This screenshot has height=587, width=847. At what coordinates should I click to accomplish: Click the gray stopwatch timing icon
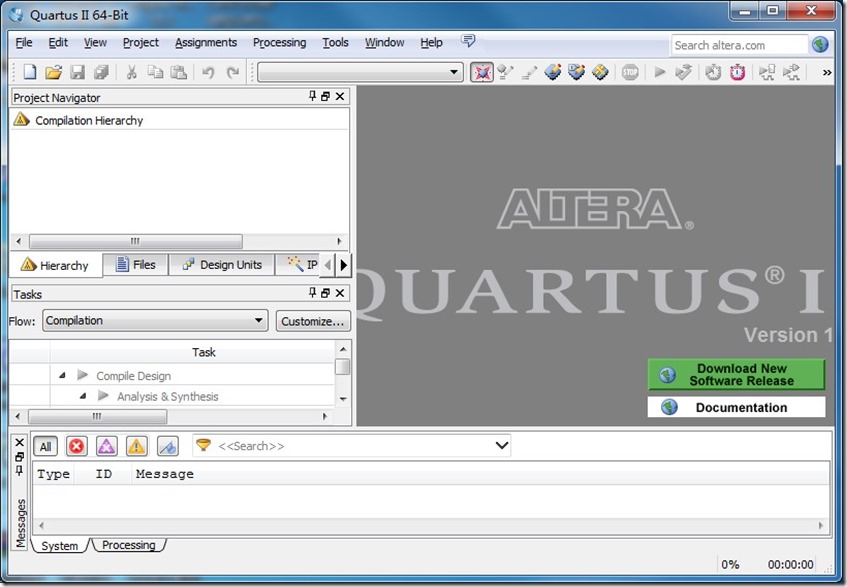(x=713, y=72)
